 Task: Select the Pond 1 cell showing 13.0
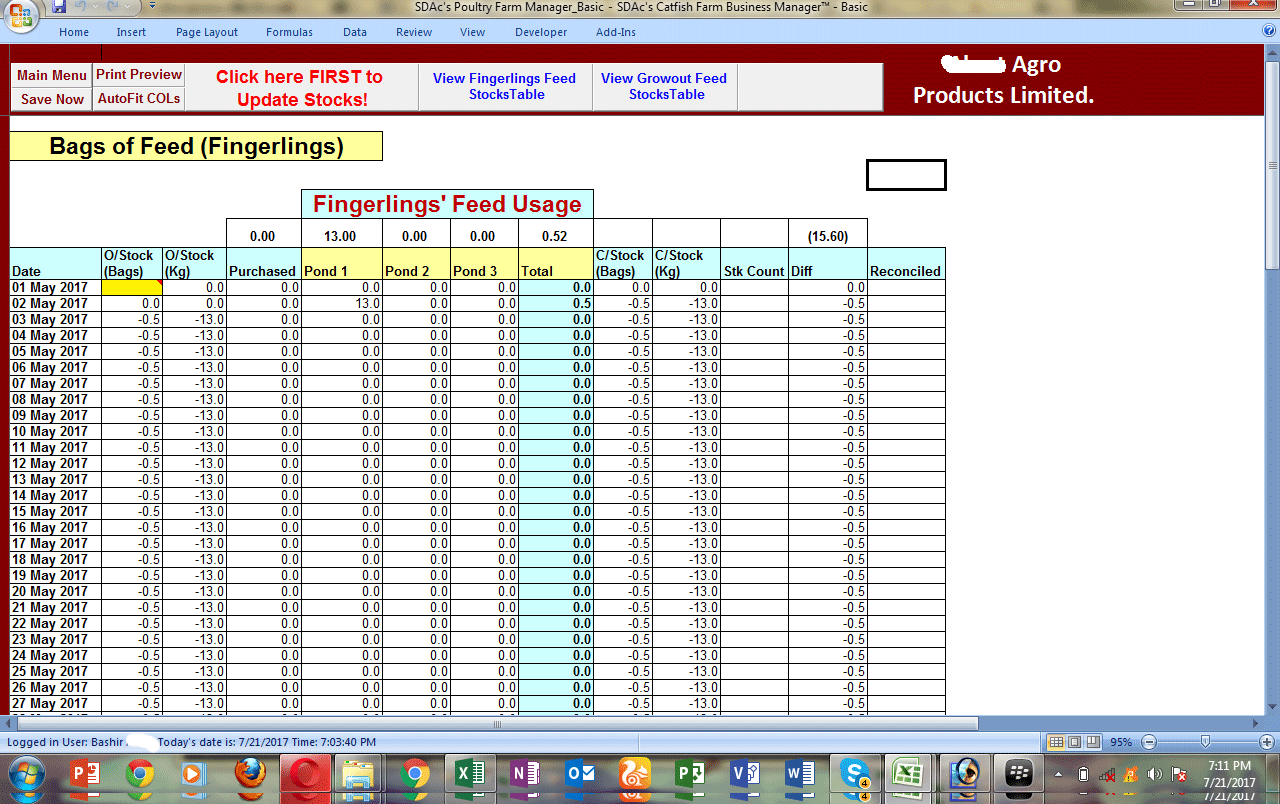341,303
